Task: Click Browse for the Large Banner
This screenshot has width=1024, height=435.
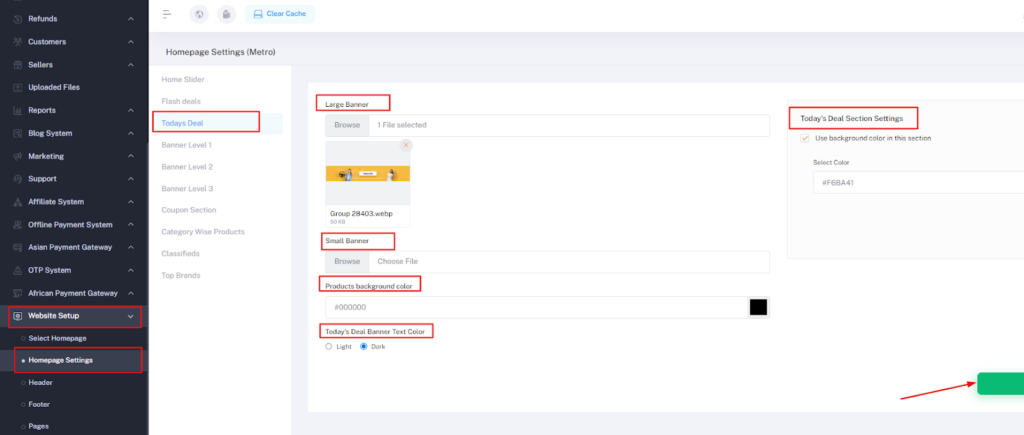Action: [347, 125]
